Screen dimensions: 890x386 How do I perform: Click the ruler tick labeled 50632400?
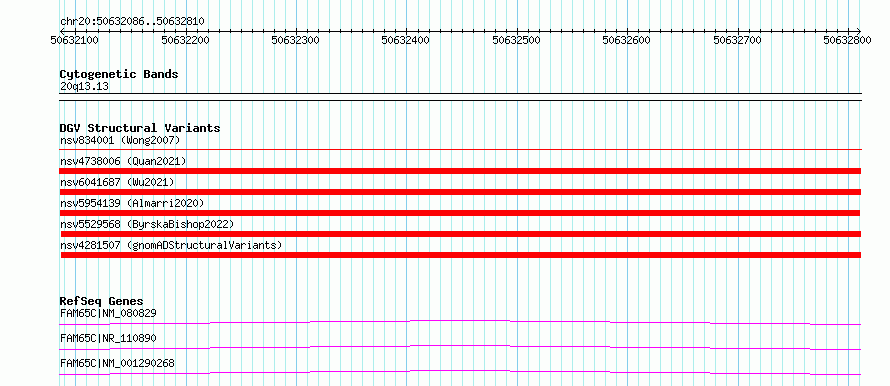pos(405,40)
